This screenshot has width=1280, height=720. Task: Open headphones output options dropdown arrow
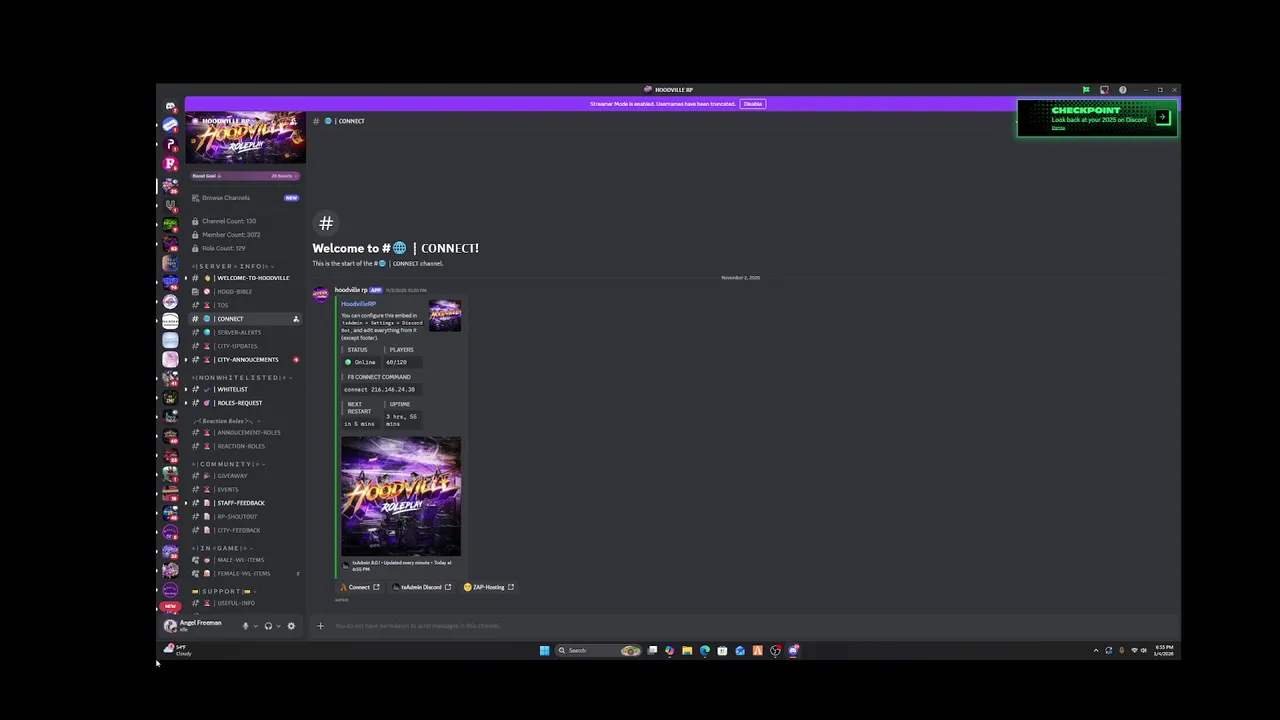pyautogui.click(x=278, y=626)
